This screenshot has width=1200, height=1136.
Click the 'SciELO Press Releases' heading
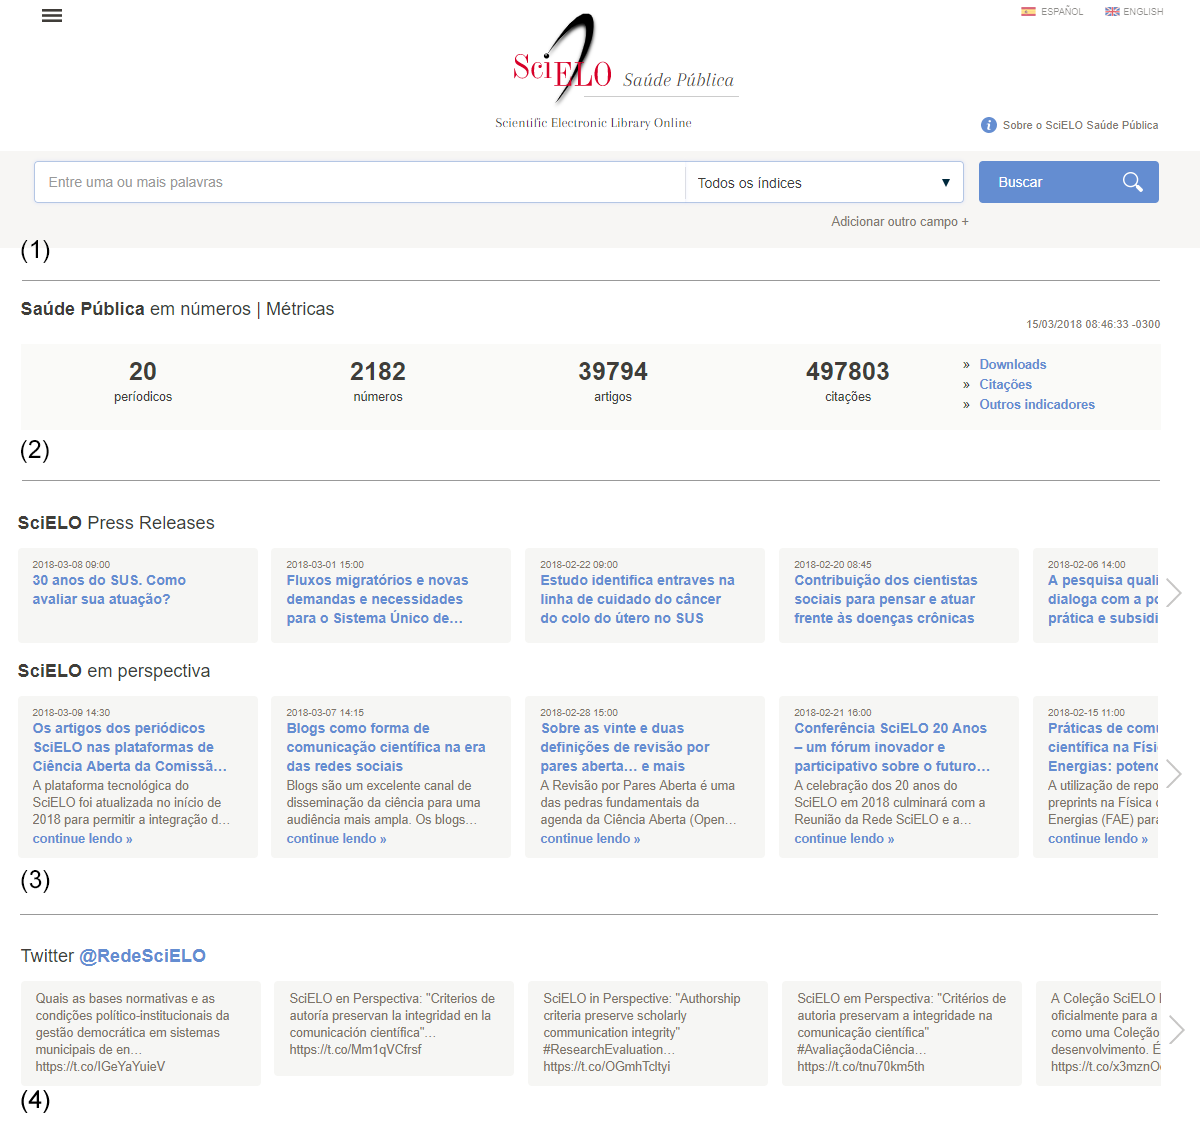click(x=116, y=523)
